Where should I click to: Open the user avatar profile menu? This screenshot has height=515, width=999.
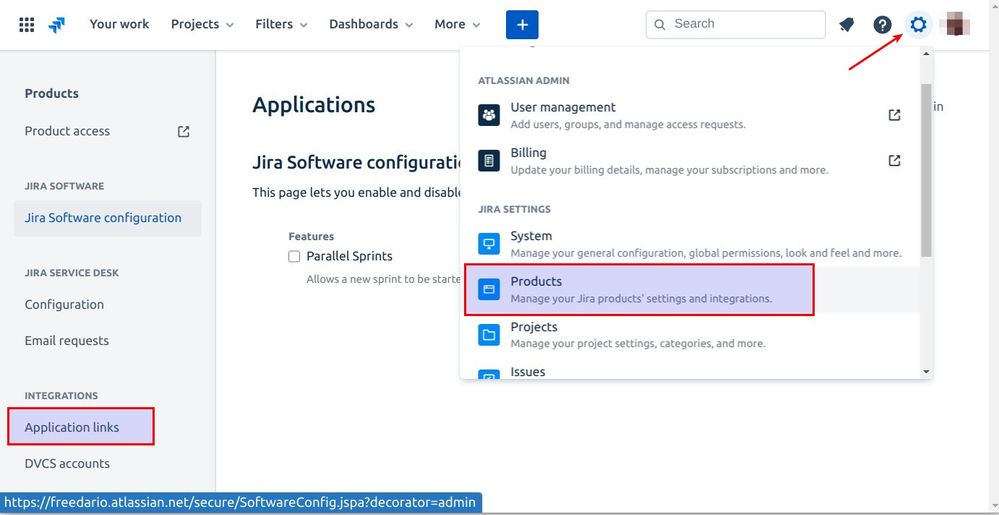958,25
